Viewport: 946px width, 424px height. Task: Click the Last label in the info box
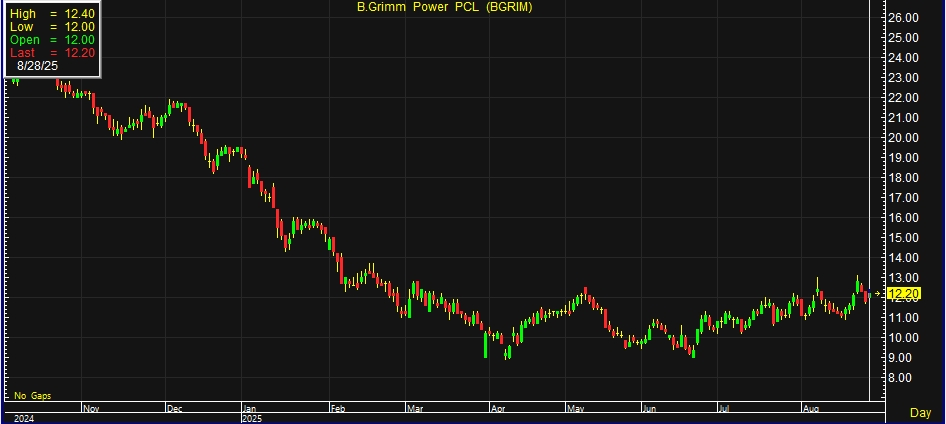[x=22, y=53]
